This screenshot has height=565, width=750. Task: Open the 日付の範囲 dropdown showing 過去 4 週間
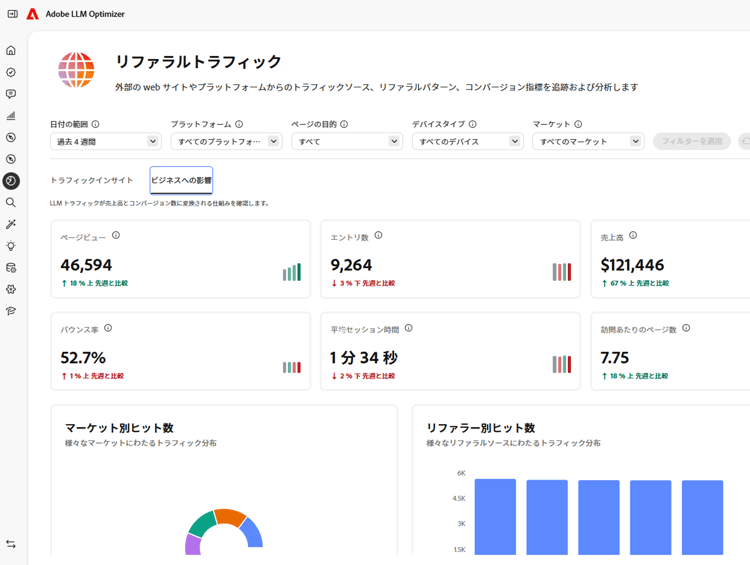click(x=106, y=142)
